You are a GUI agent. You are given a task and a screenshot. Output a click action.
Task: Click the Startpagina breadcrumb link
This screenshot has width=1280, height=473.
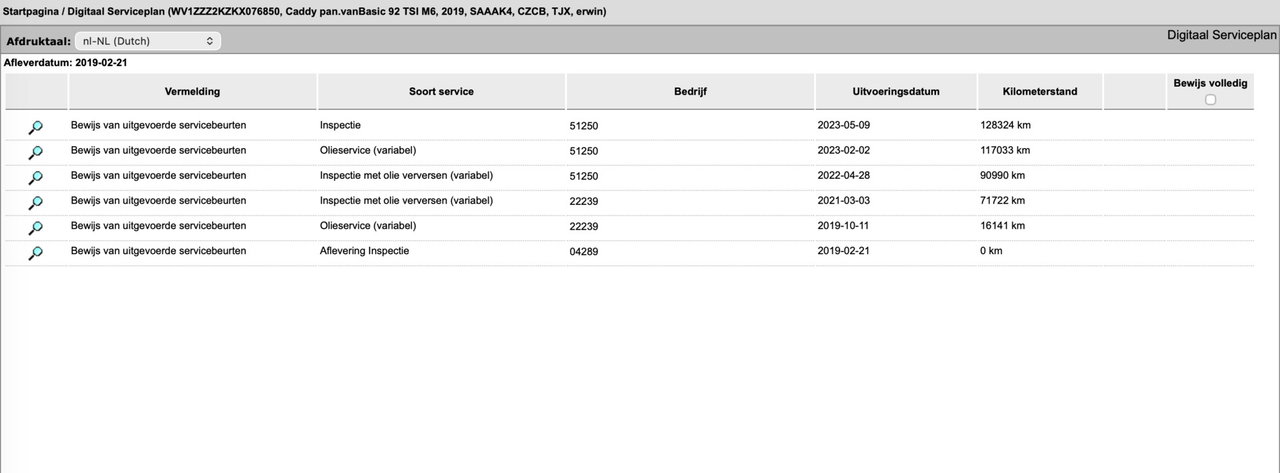coord(31,12)
